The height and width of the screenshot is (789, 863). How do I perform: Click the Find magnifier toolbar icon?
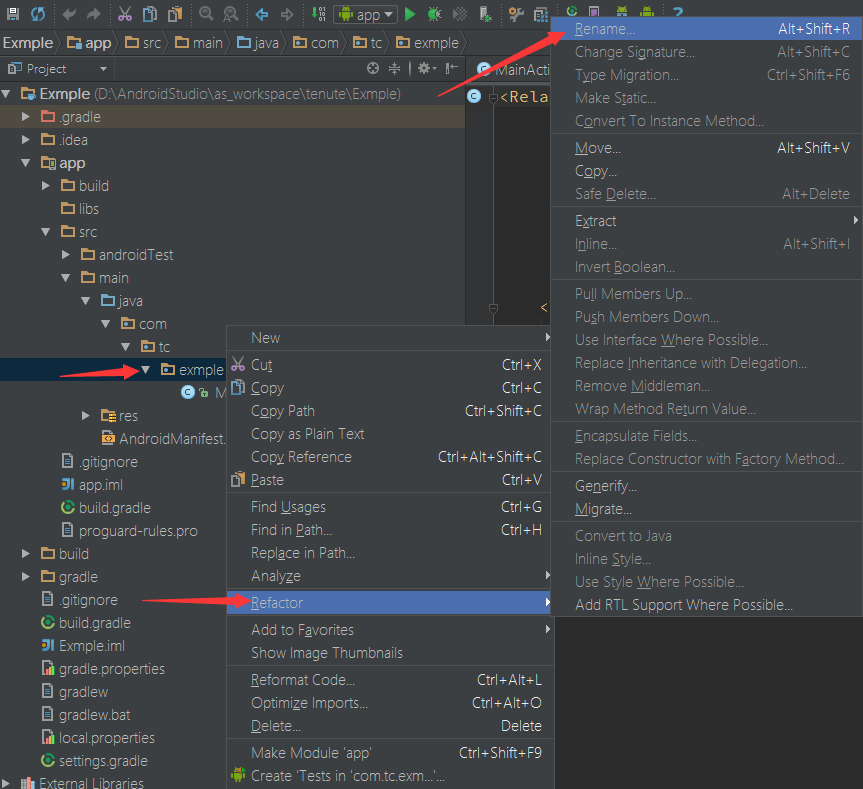[206, 14]
